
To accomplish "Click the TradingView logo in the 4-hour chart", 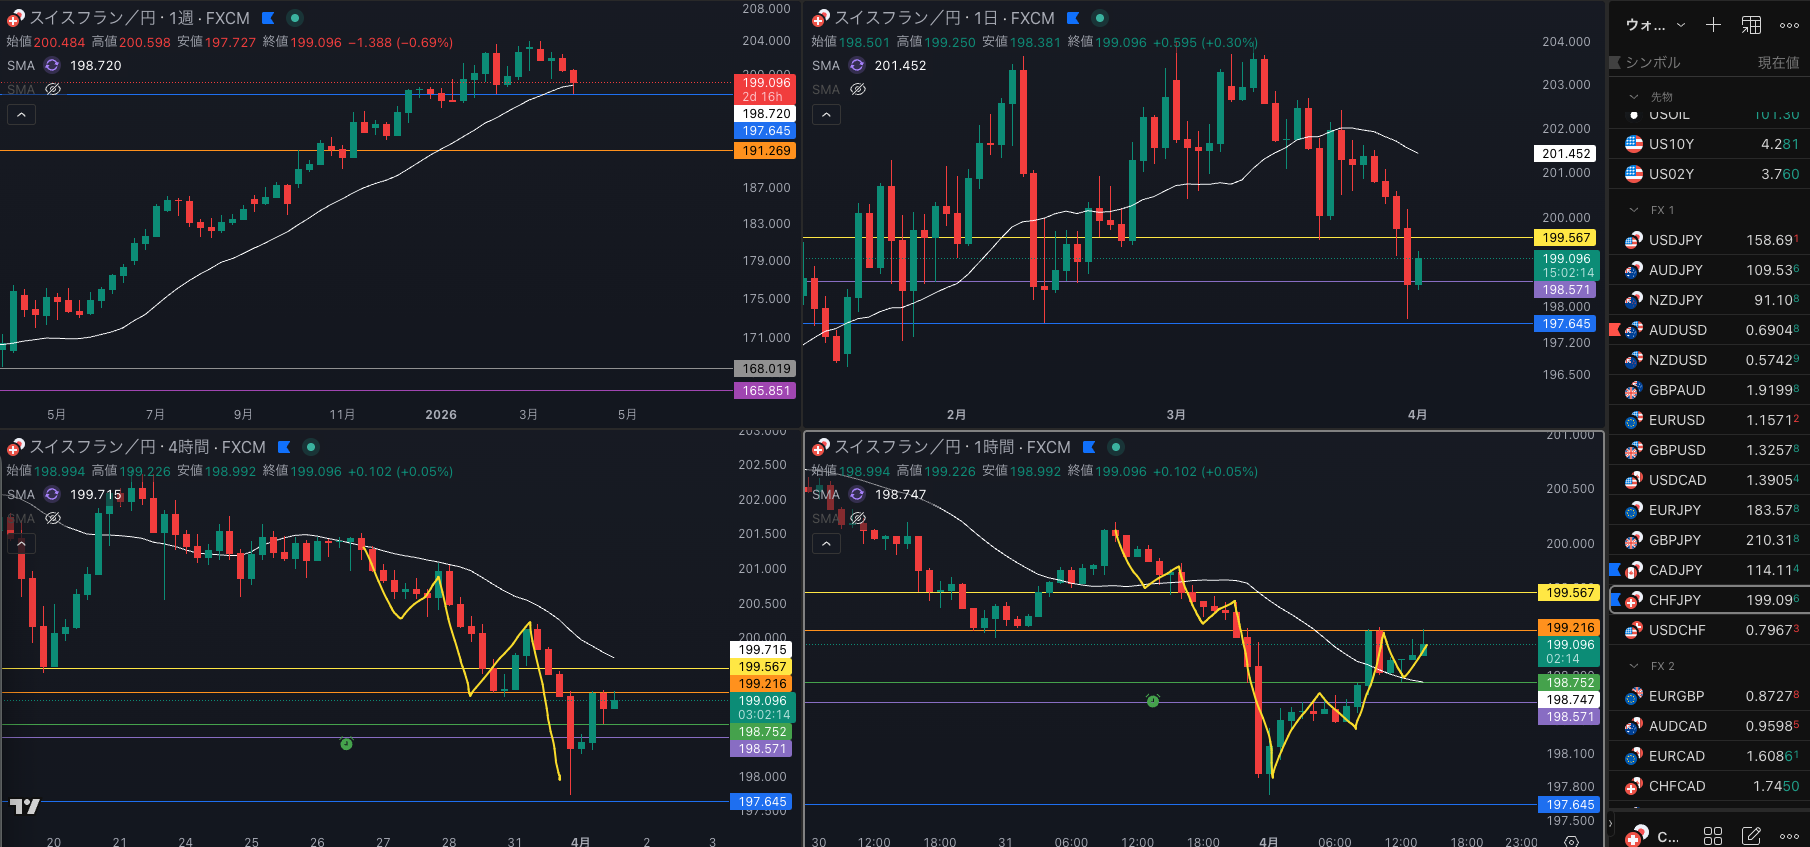I will tap(25, 806).
